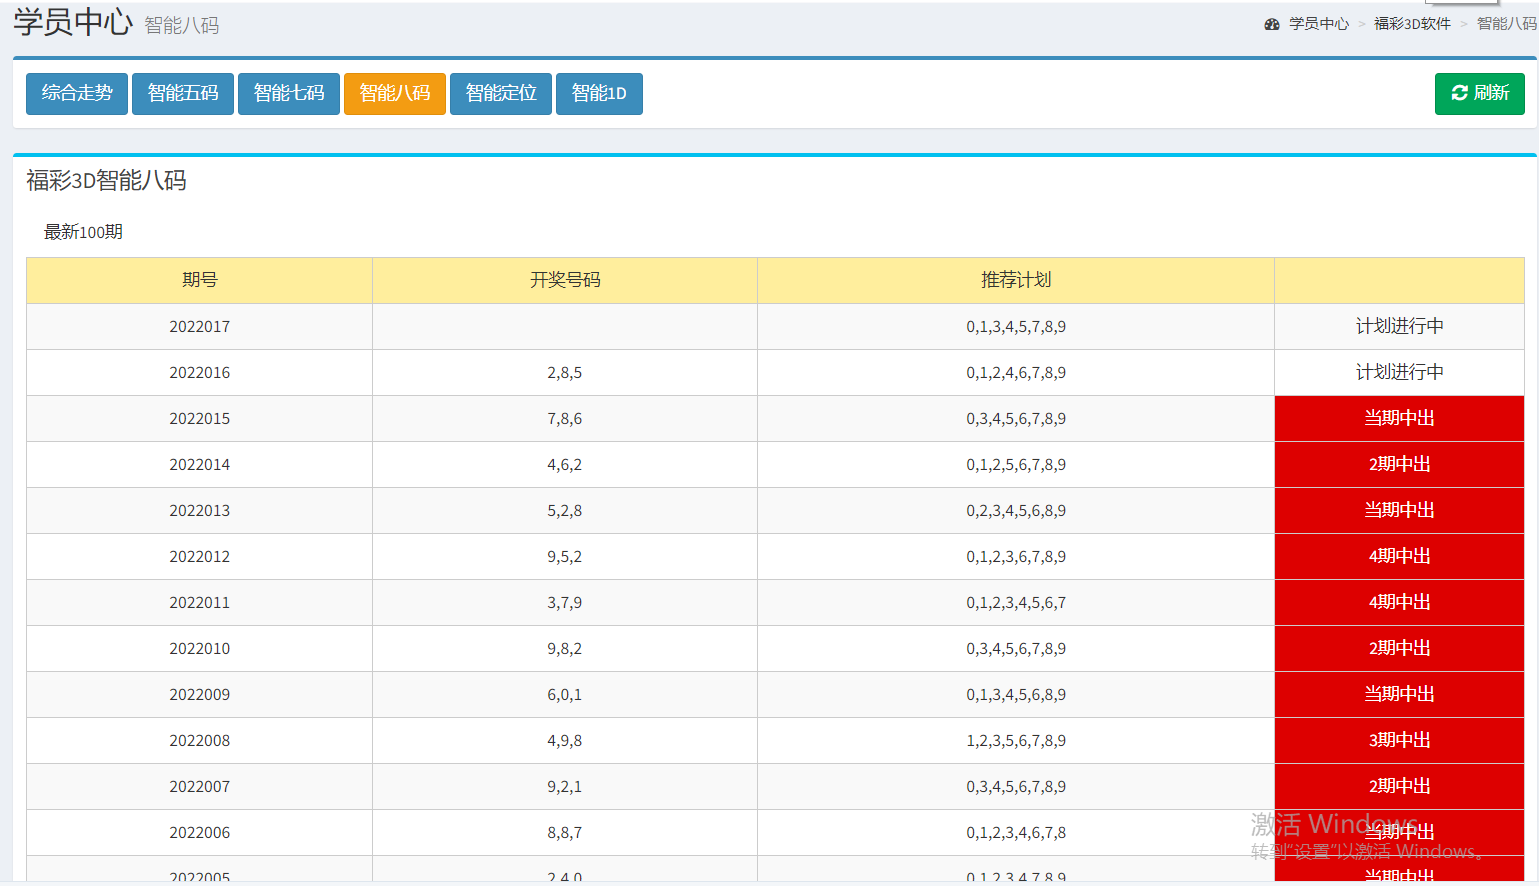Click draw number 8,8,7
The height and width of the screenshot is (886, 1539).
[565, 833]
